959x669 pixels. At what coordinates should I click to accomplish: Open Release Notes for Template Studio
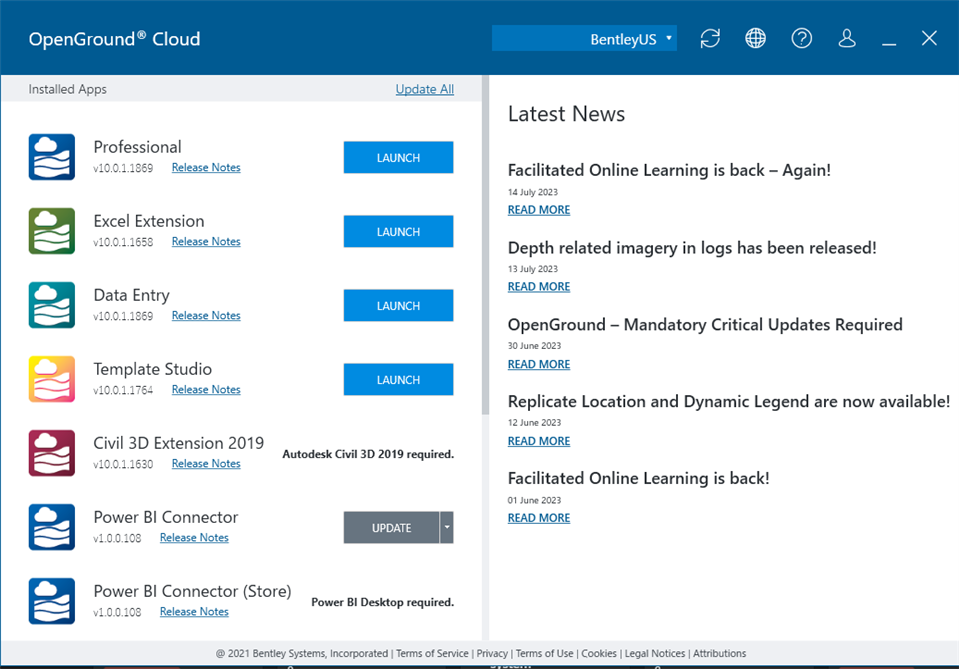point(206,390)
